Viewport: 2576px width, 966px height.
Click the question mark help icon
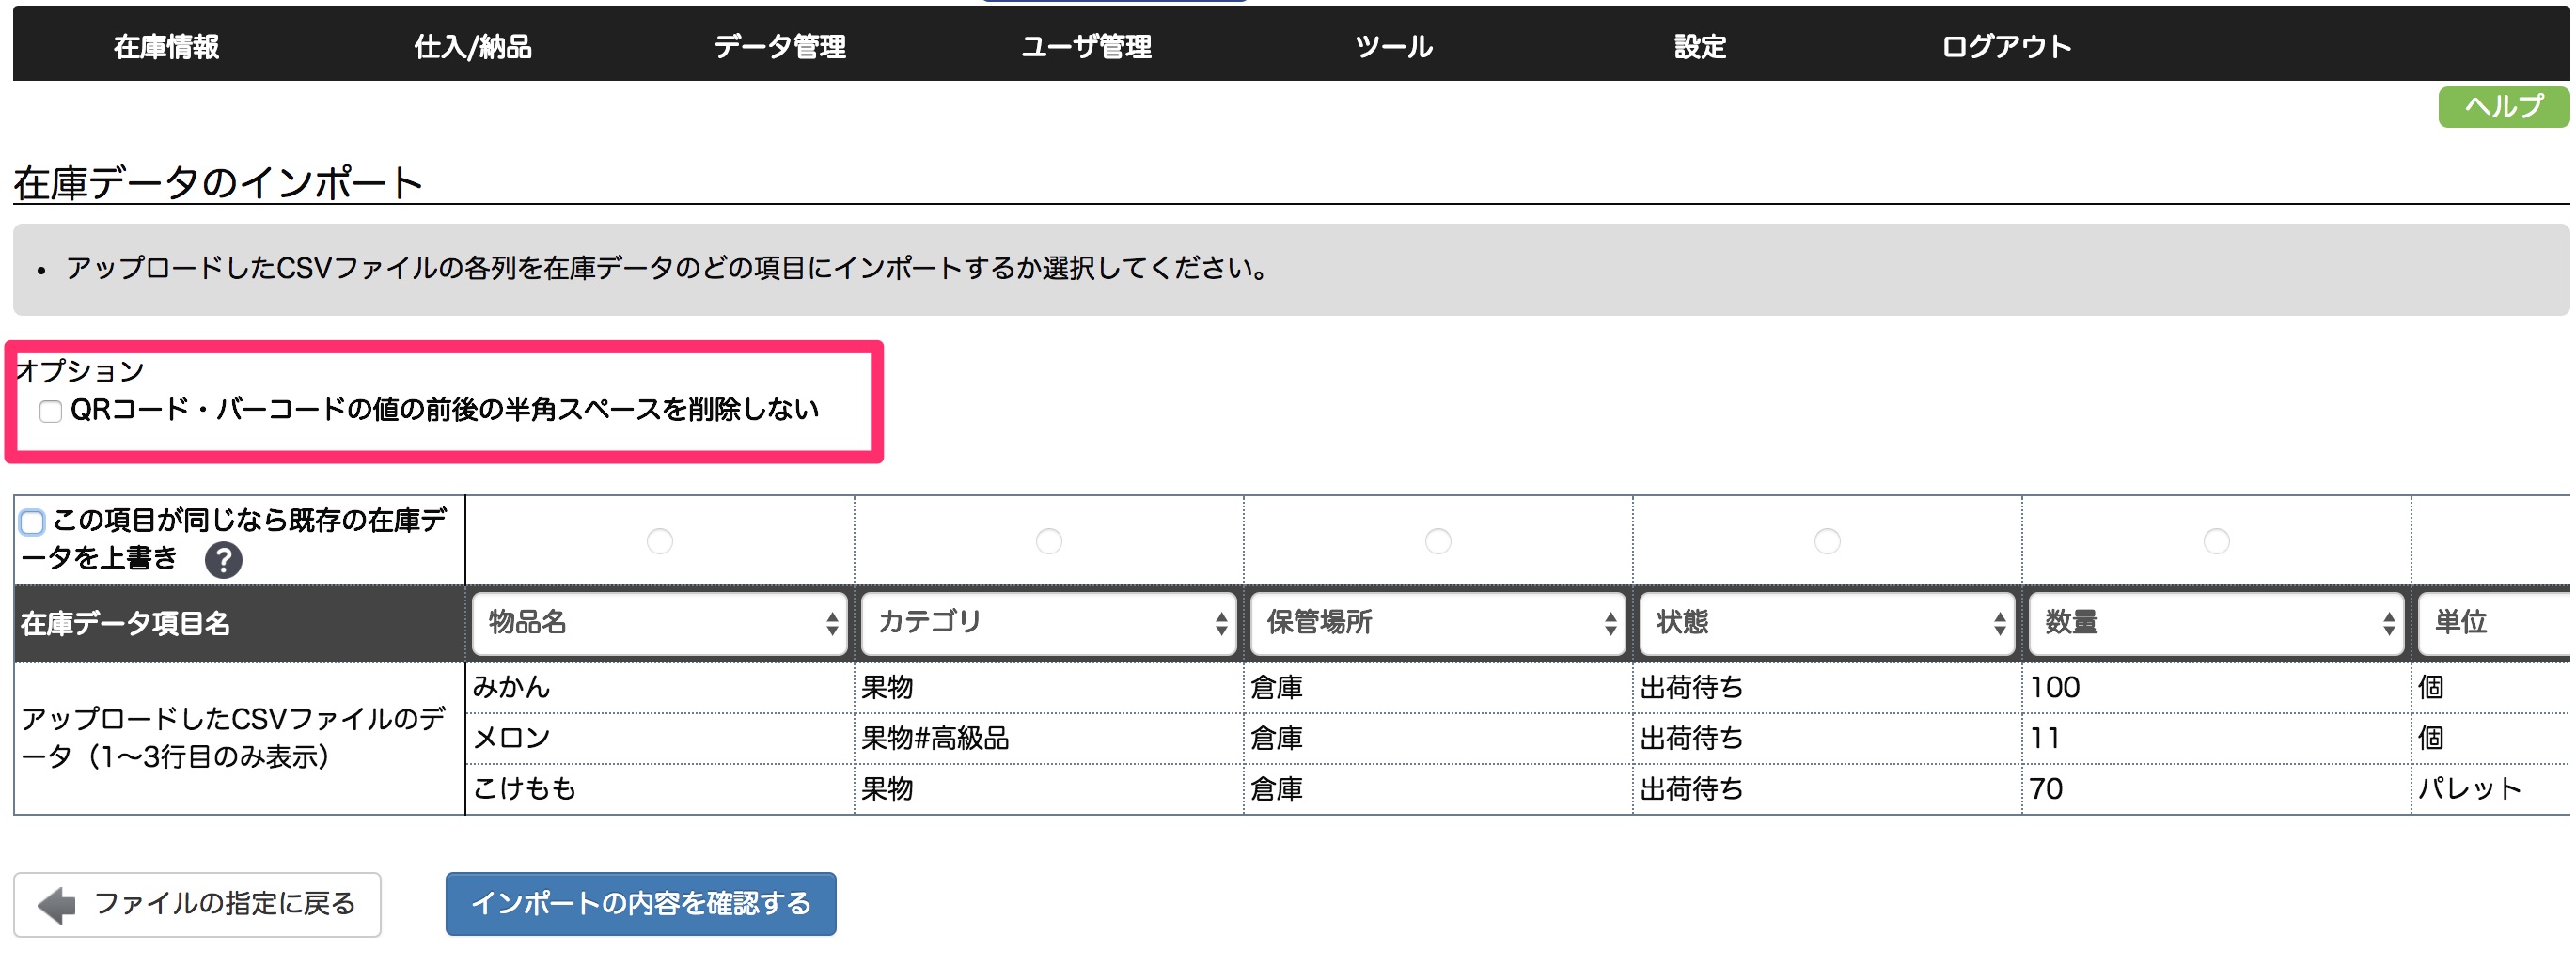pos(223,560)
